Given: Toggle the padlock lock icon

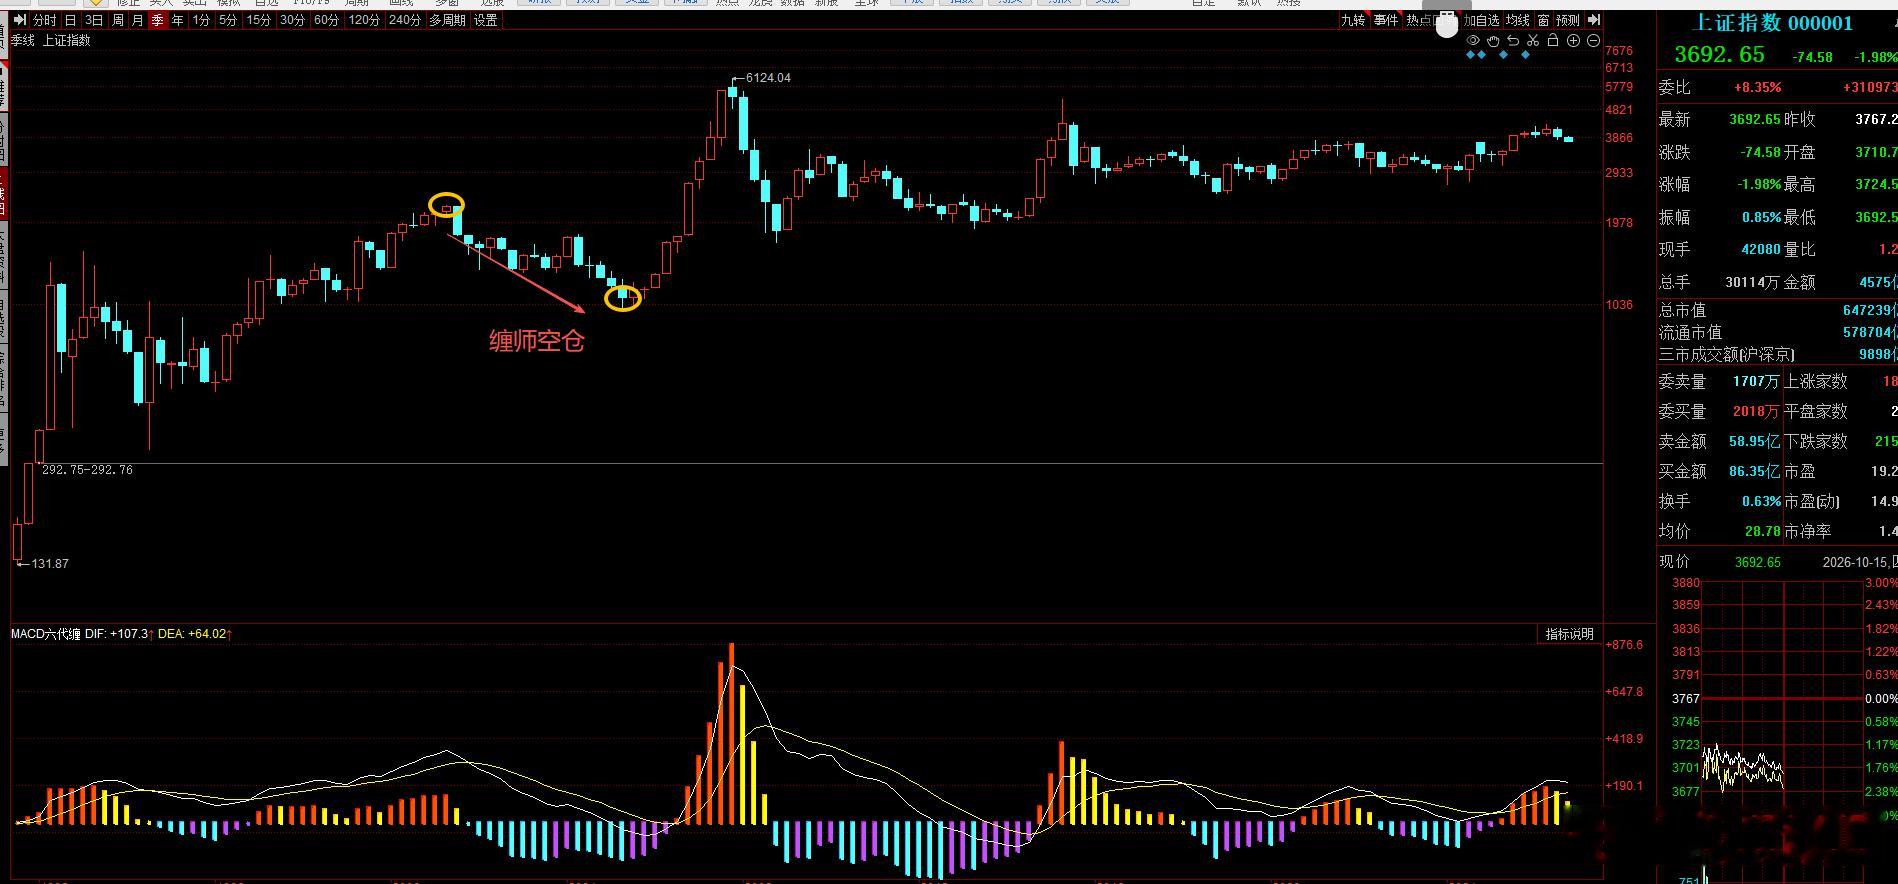Looking at the screenshot, I should 1553,40.
